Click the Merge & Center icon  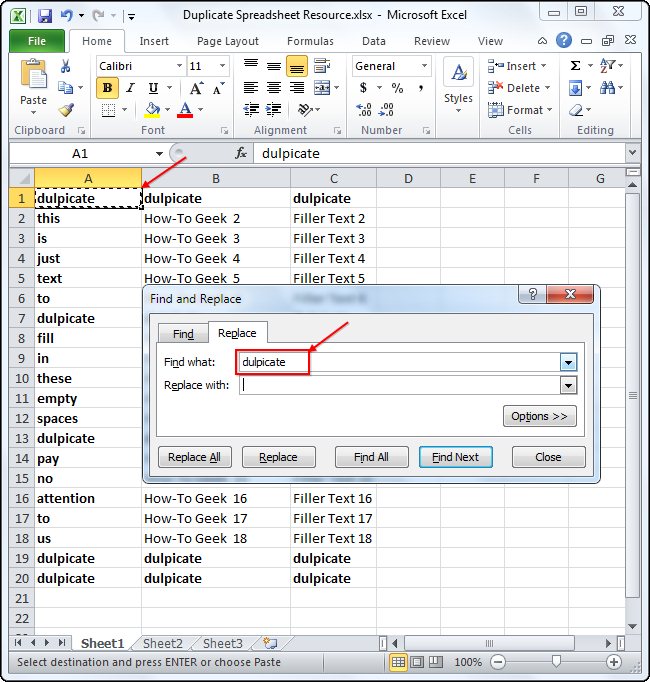point(322,88)
